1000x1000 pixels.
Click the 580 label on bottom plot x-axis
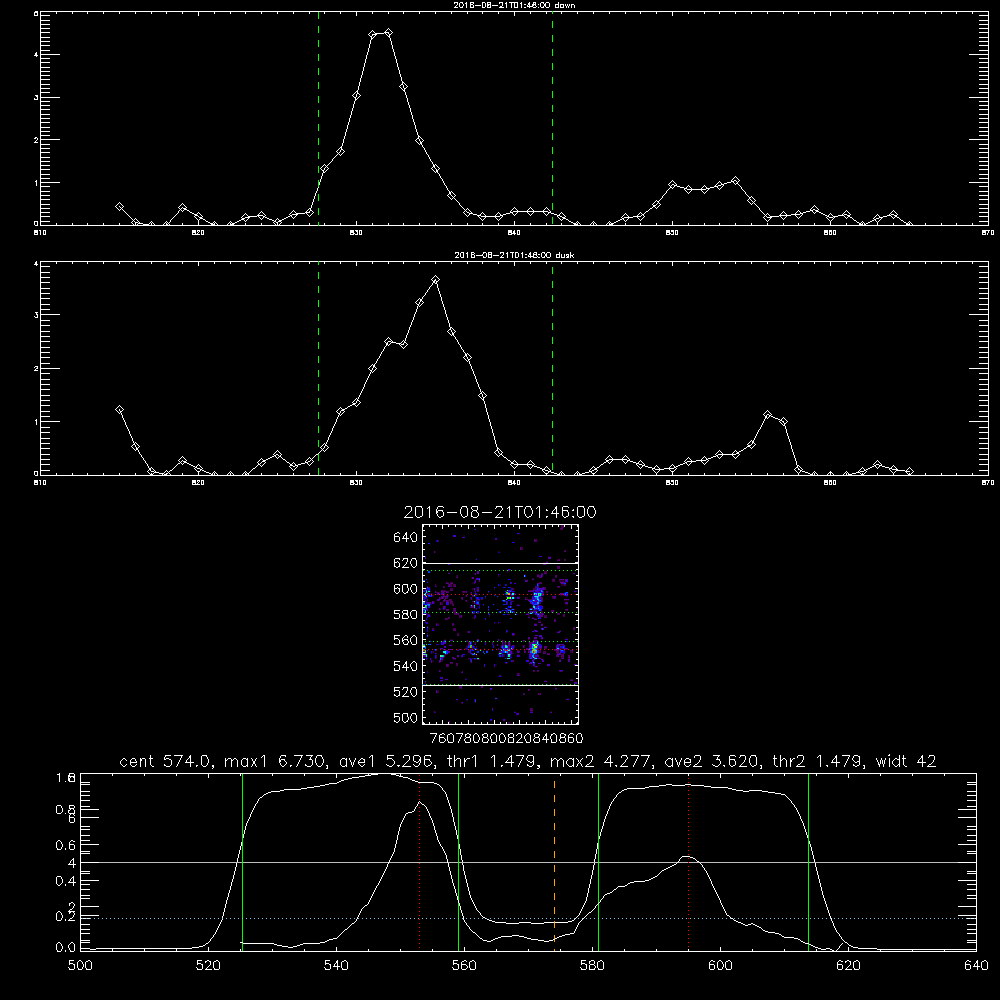pyautogui.click(x=592, y=966)
